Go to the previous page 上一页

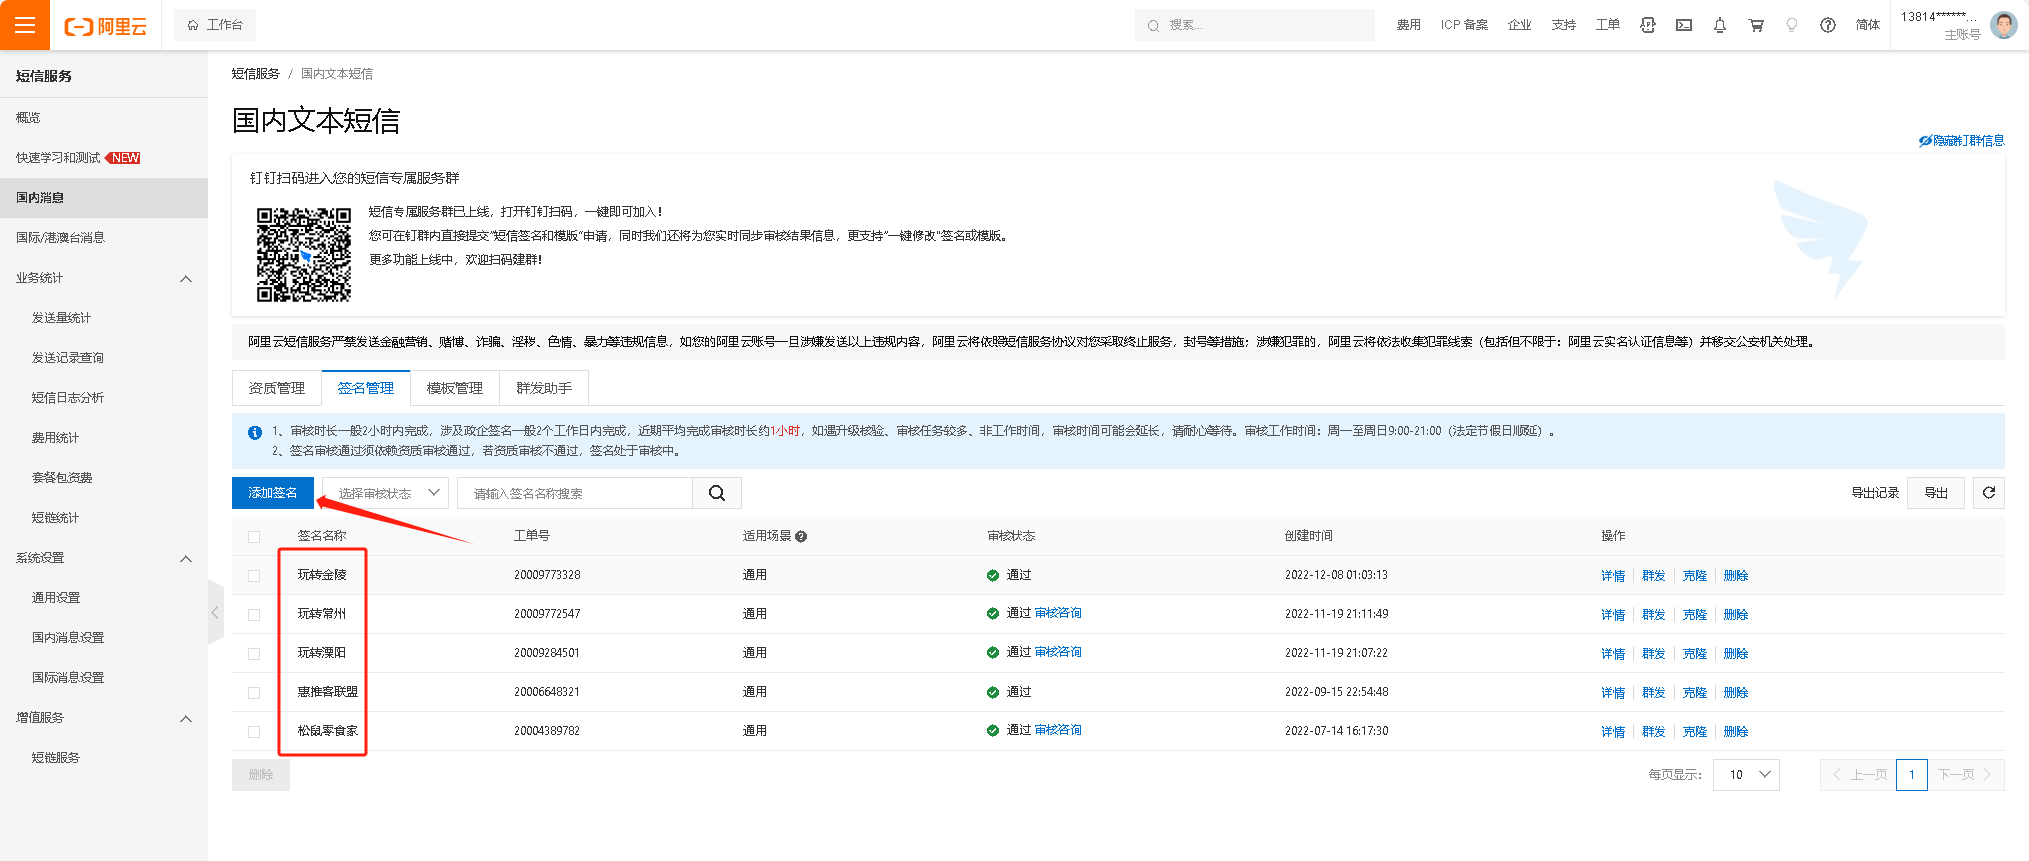[1858, 775]
